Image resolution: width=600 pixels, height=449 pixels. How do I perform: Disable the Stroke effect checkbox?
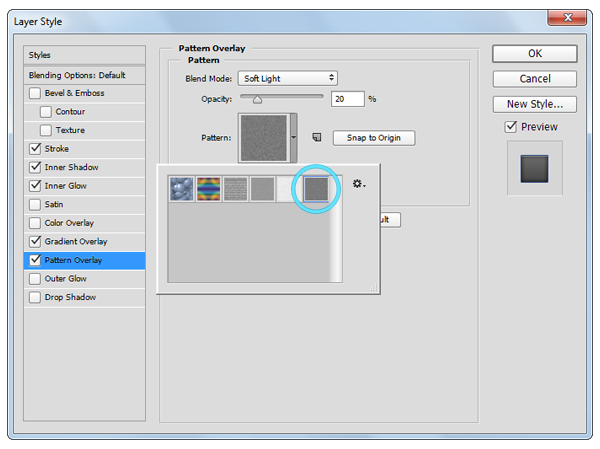36,149
